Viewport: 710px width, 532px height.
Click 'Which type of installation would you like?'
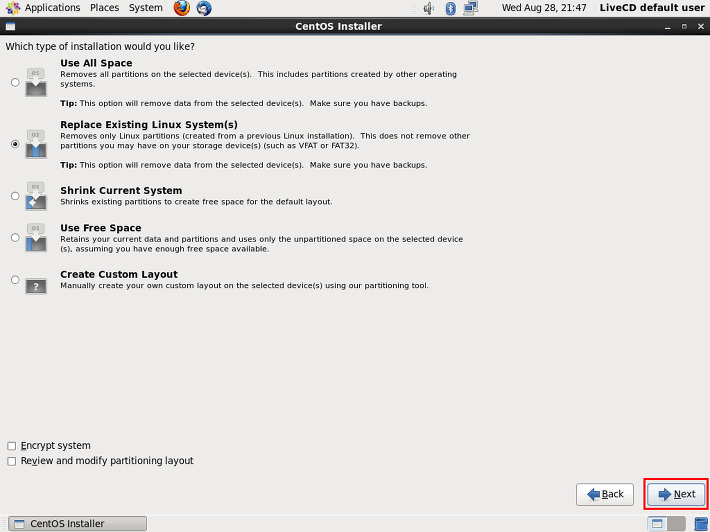coord(100,46)
